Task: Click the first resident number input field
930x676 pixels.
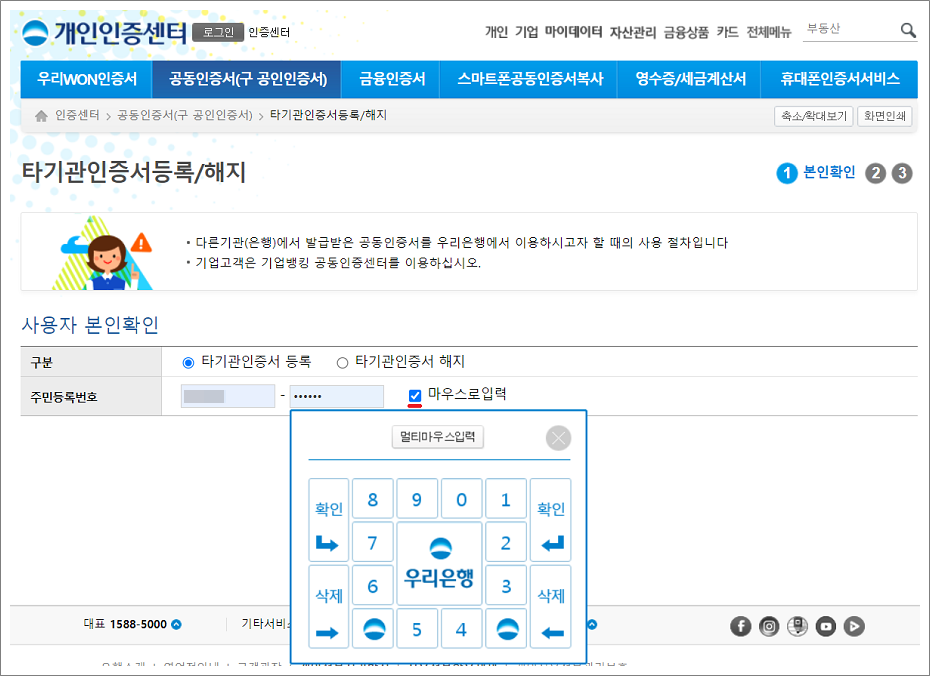Action: click(x=228, y=396)
